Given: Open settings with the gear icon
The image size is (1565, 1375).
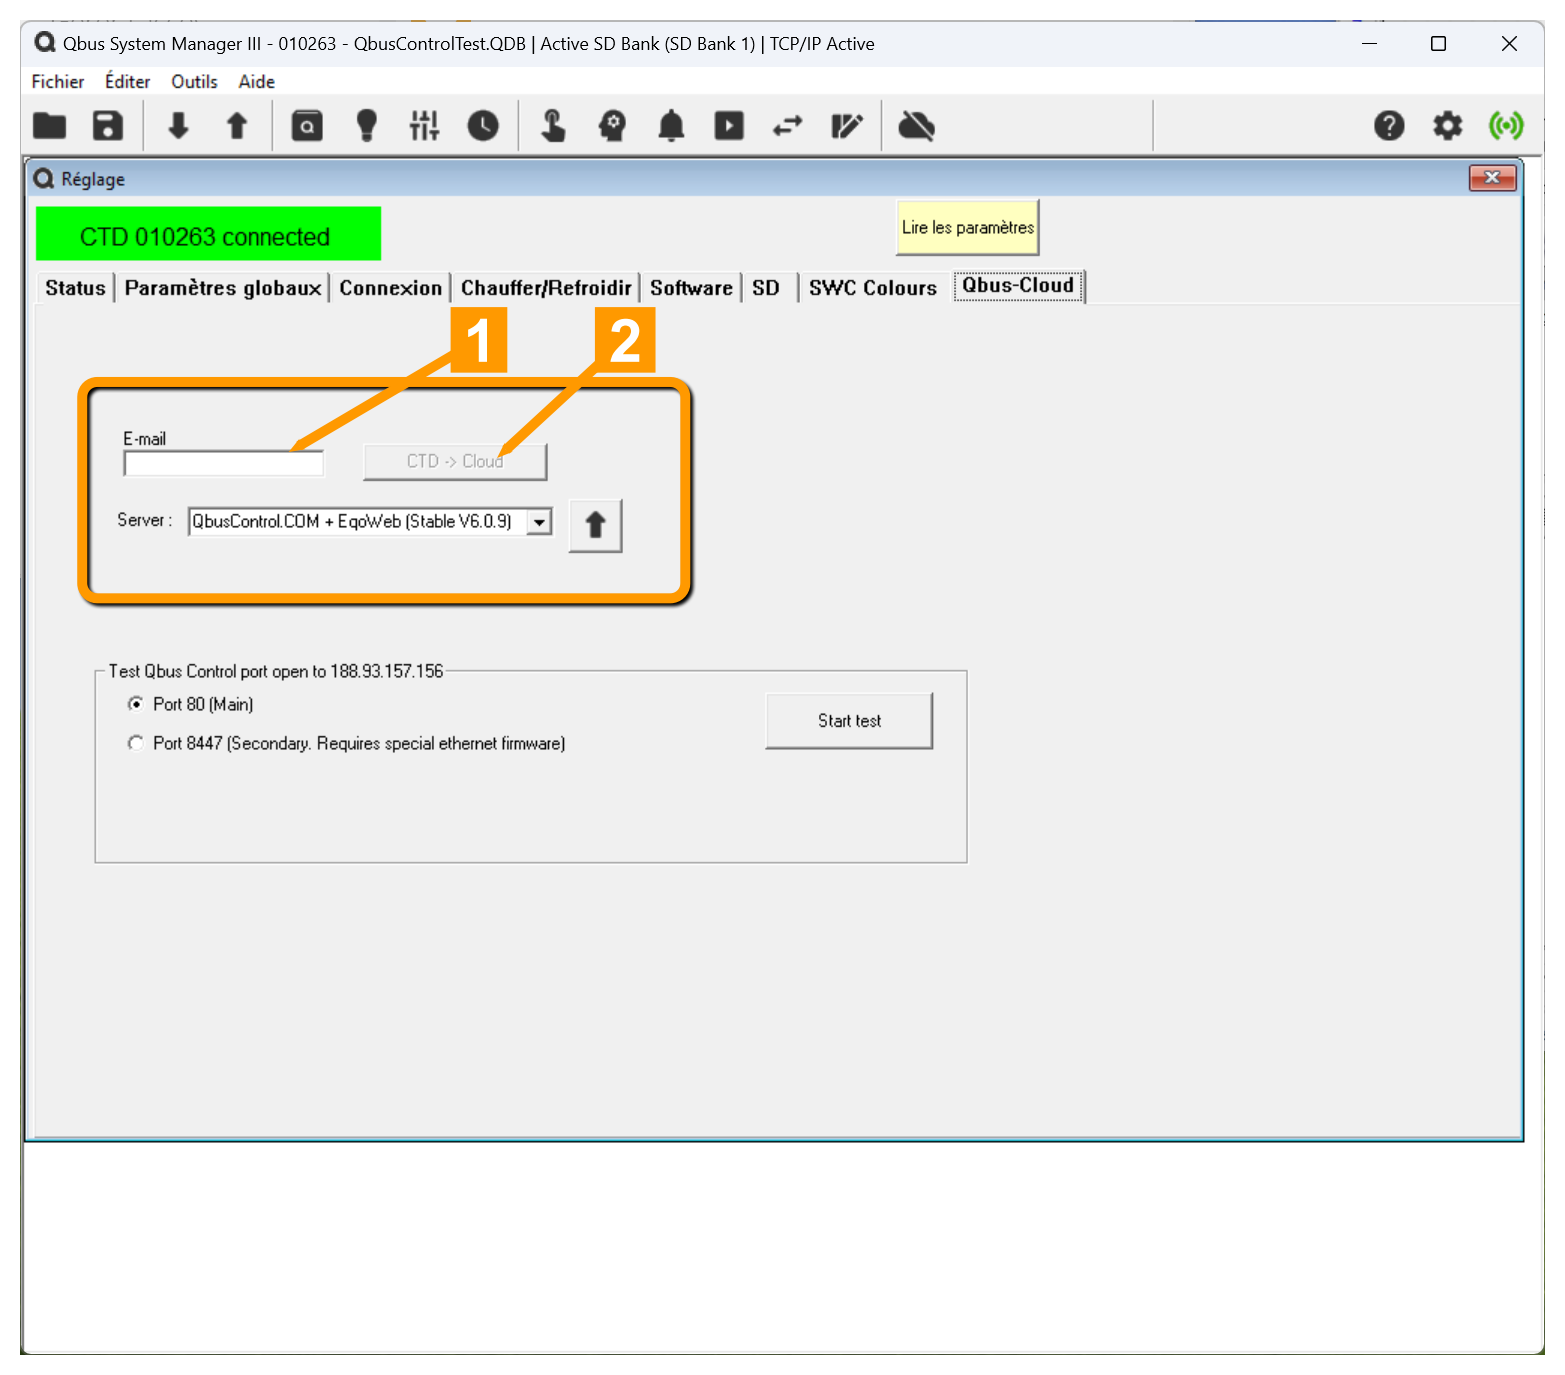Looking at the screenshot, I should pos(1447,126).
